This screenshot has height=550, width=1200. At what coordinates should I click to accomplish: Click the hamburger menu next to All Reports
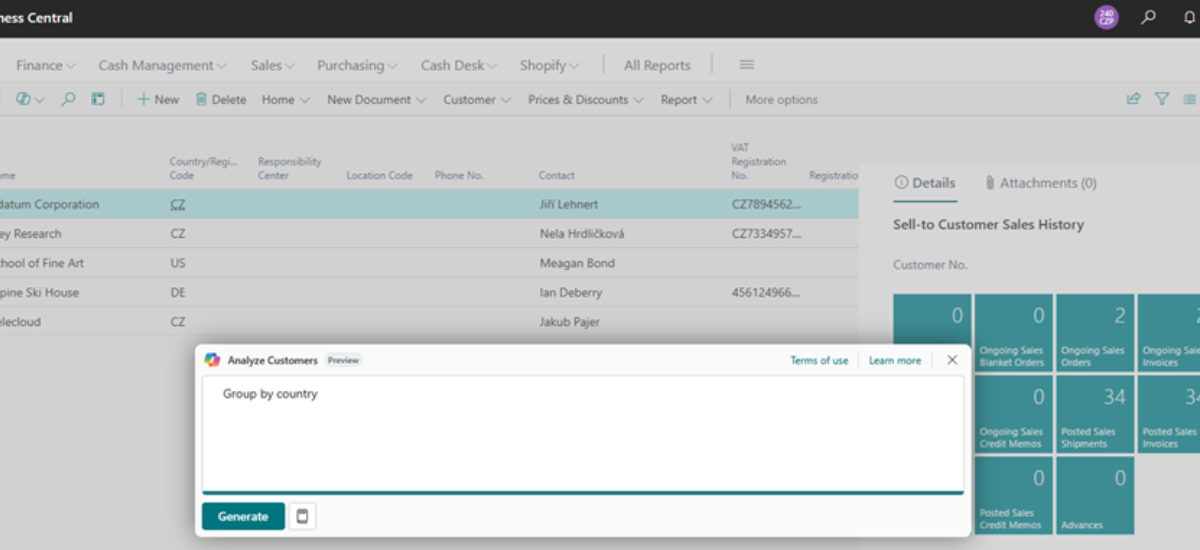click(746, 65)
